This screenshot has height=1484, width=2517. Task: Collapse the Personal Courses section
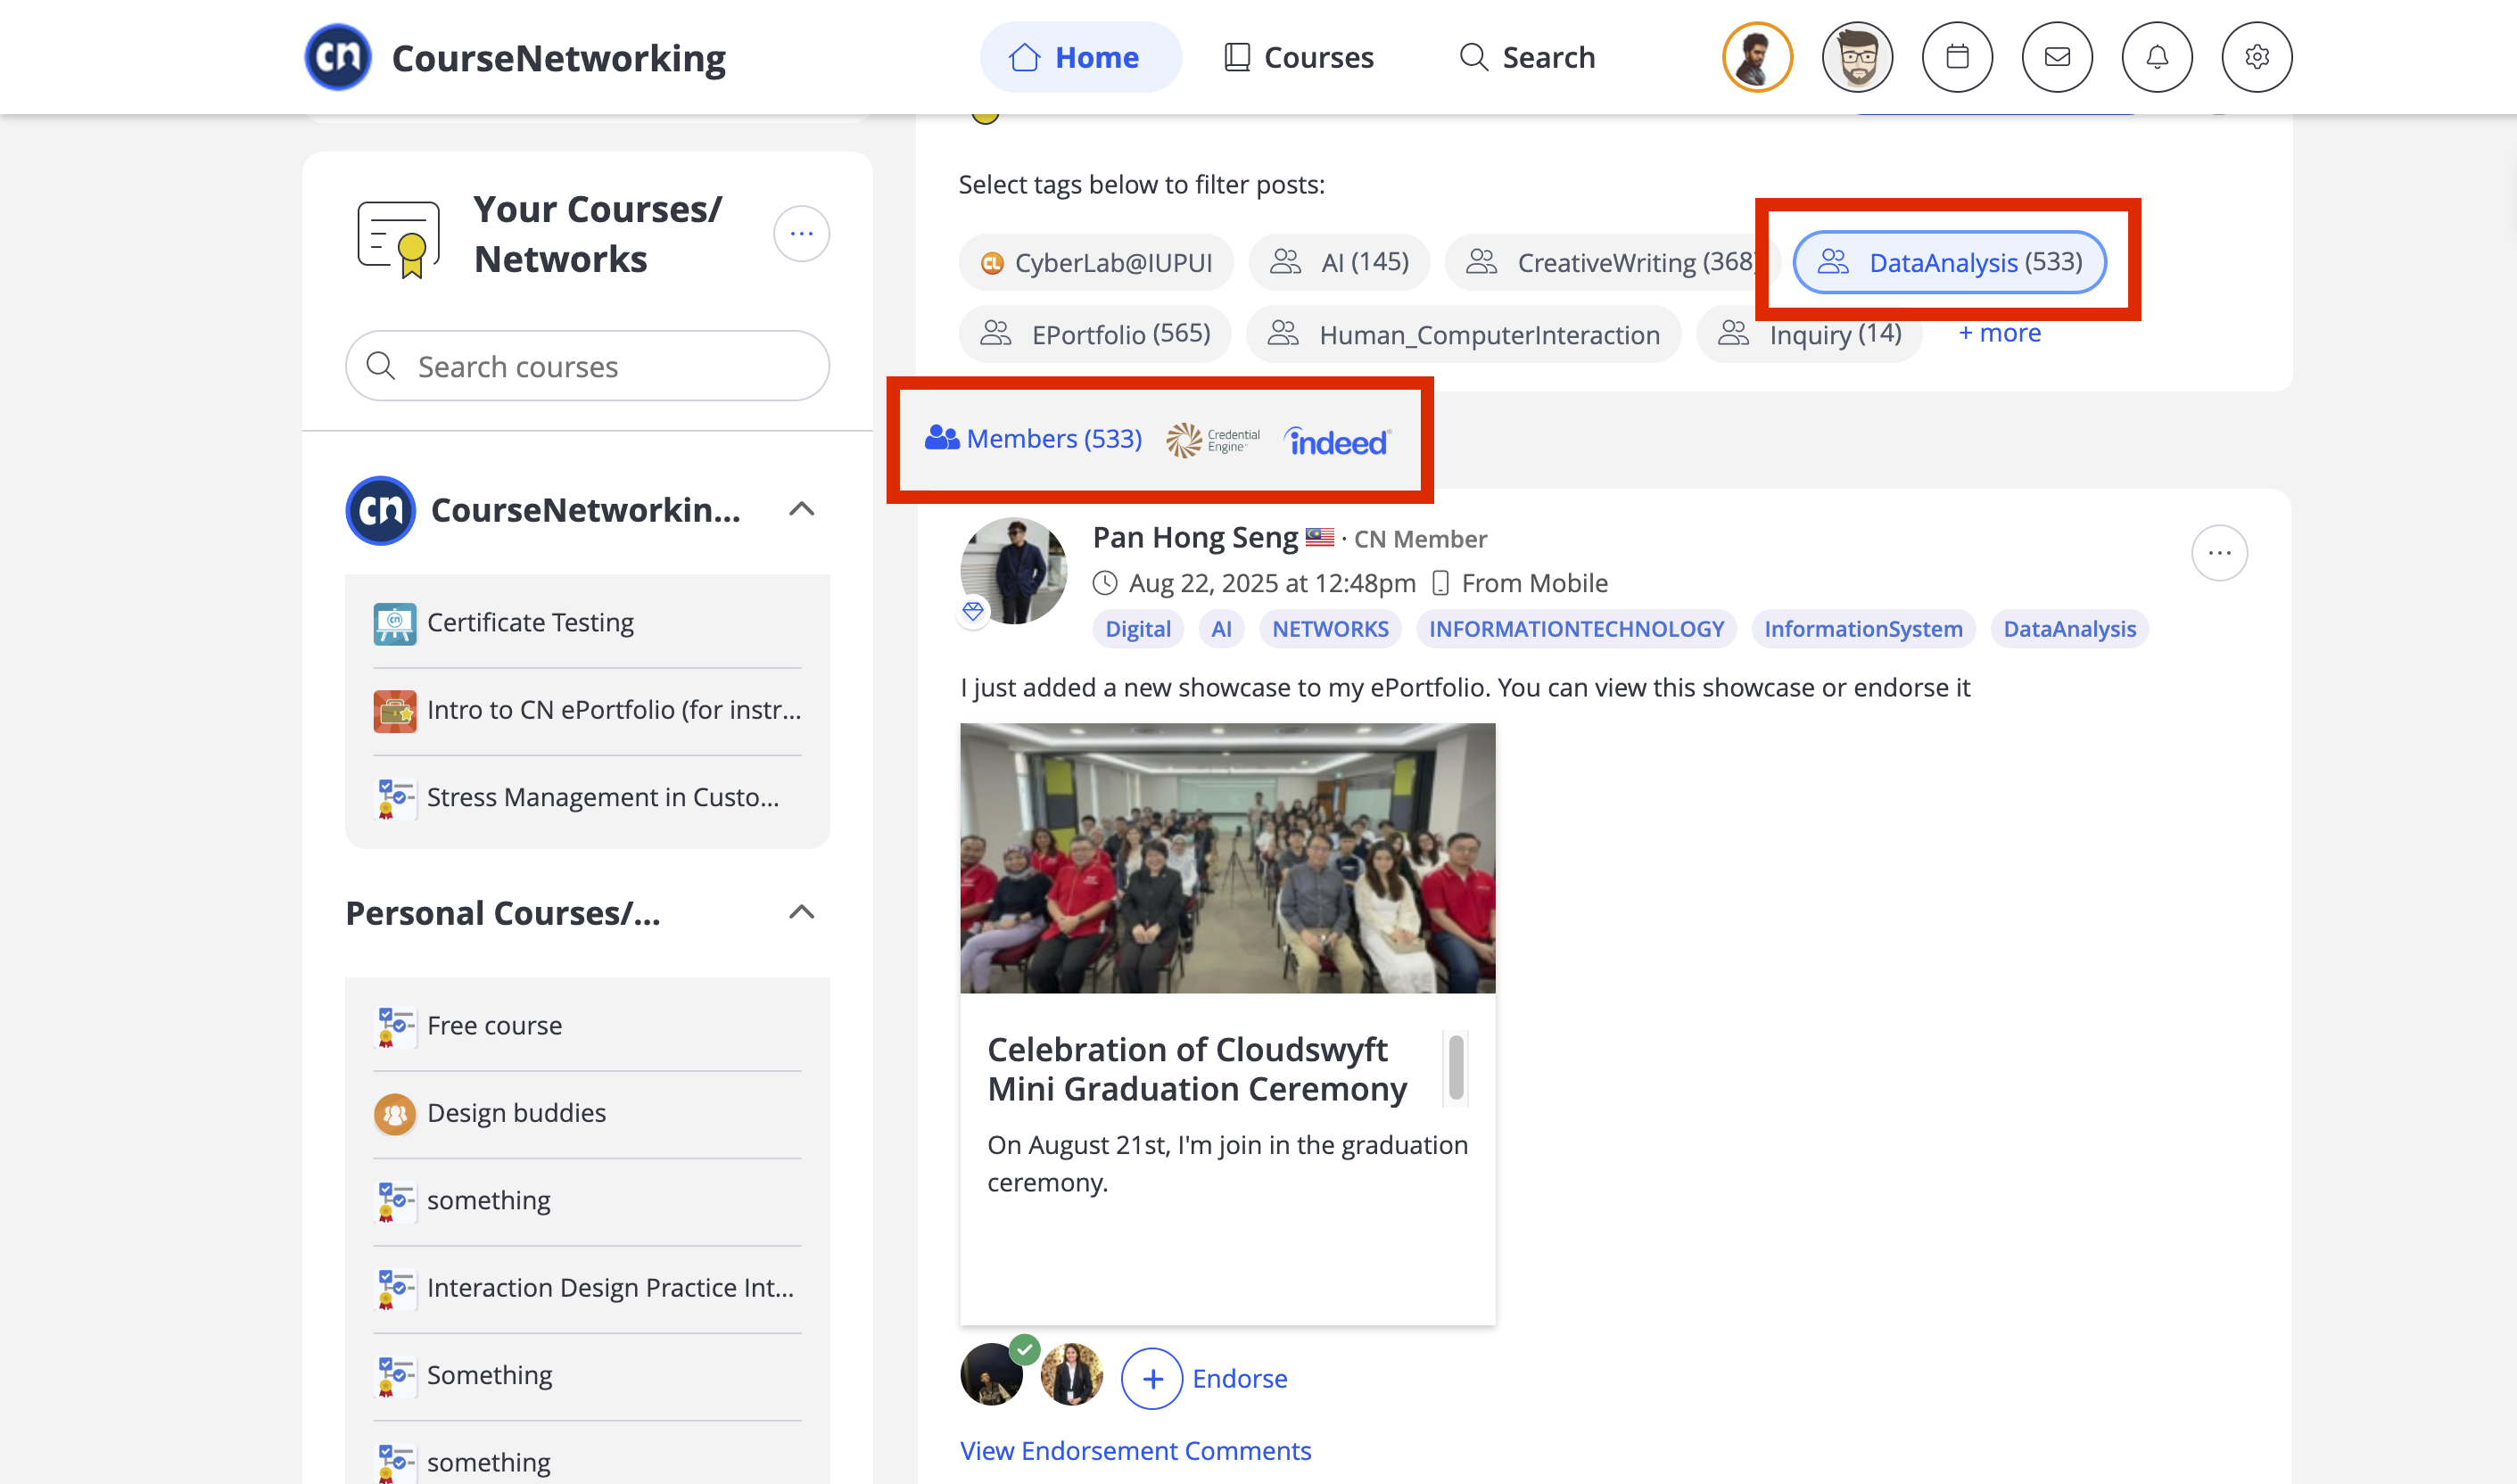pos(801,913)
